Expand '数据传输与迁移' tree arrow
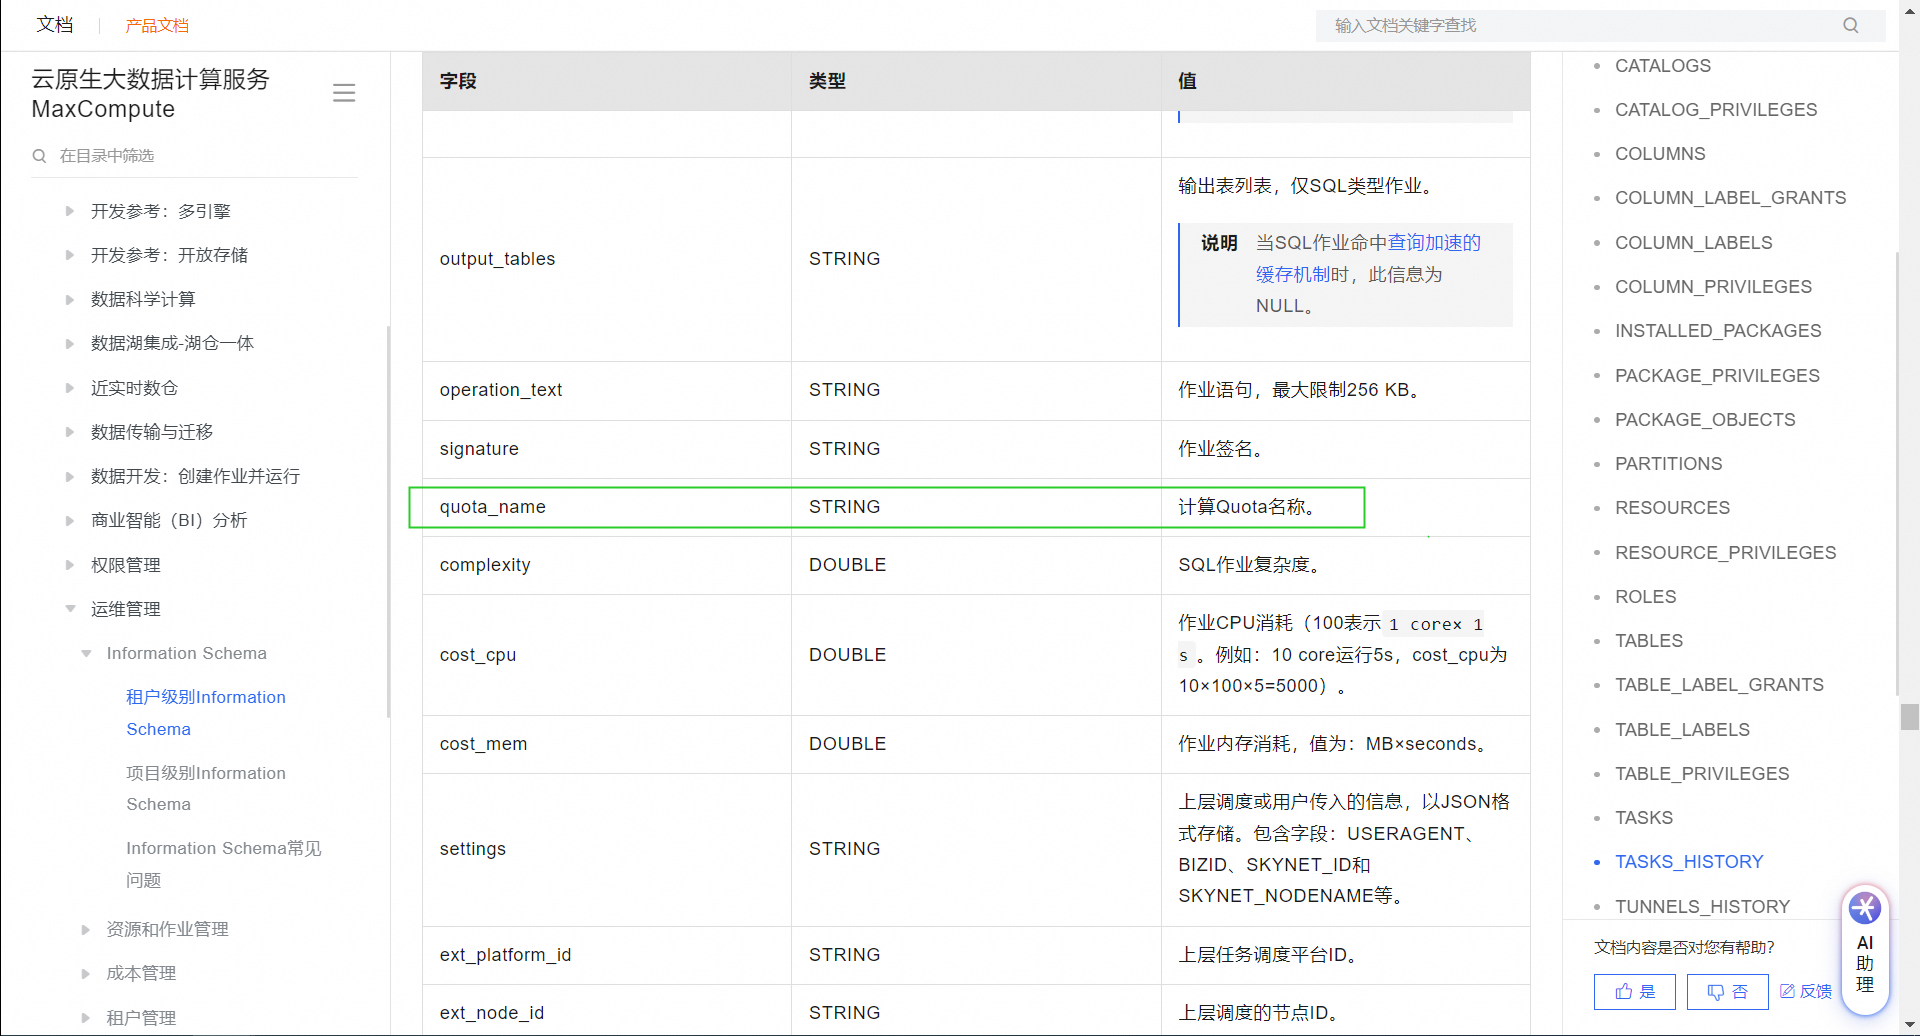The image size is (1920, 1036). coord(70,432)
